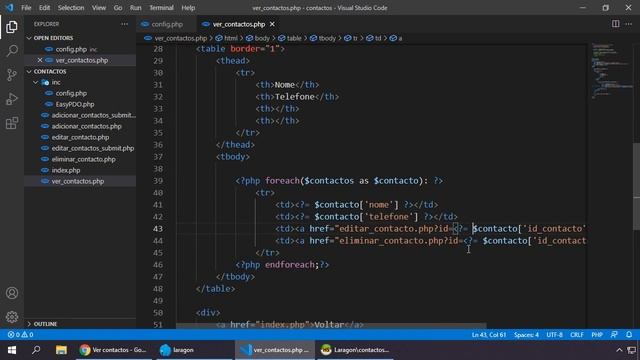Open editor More Actions ellipsis
This screenshot has height=360, width=640.
coord(629,24)
